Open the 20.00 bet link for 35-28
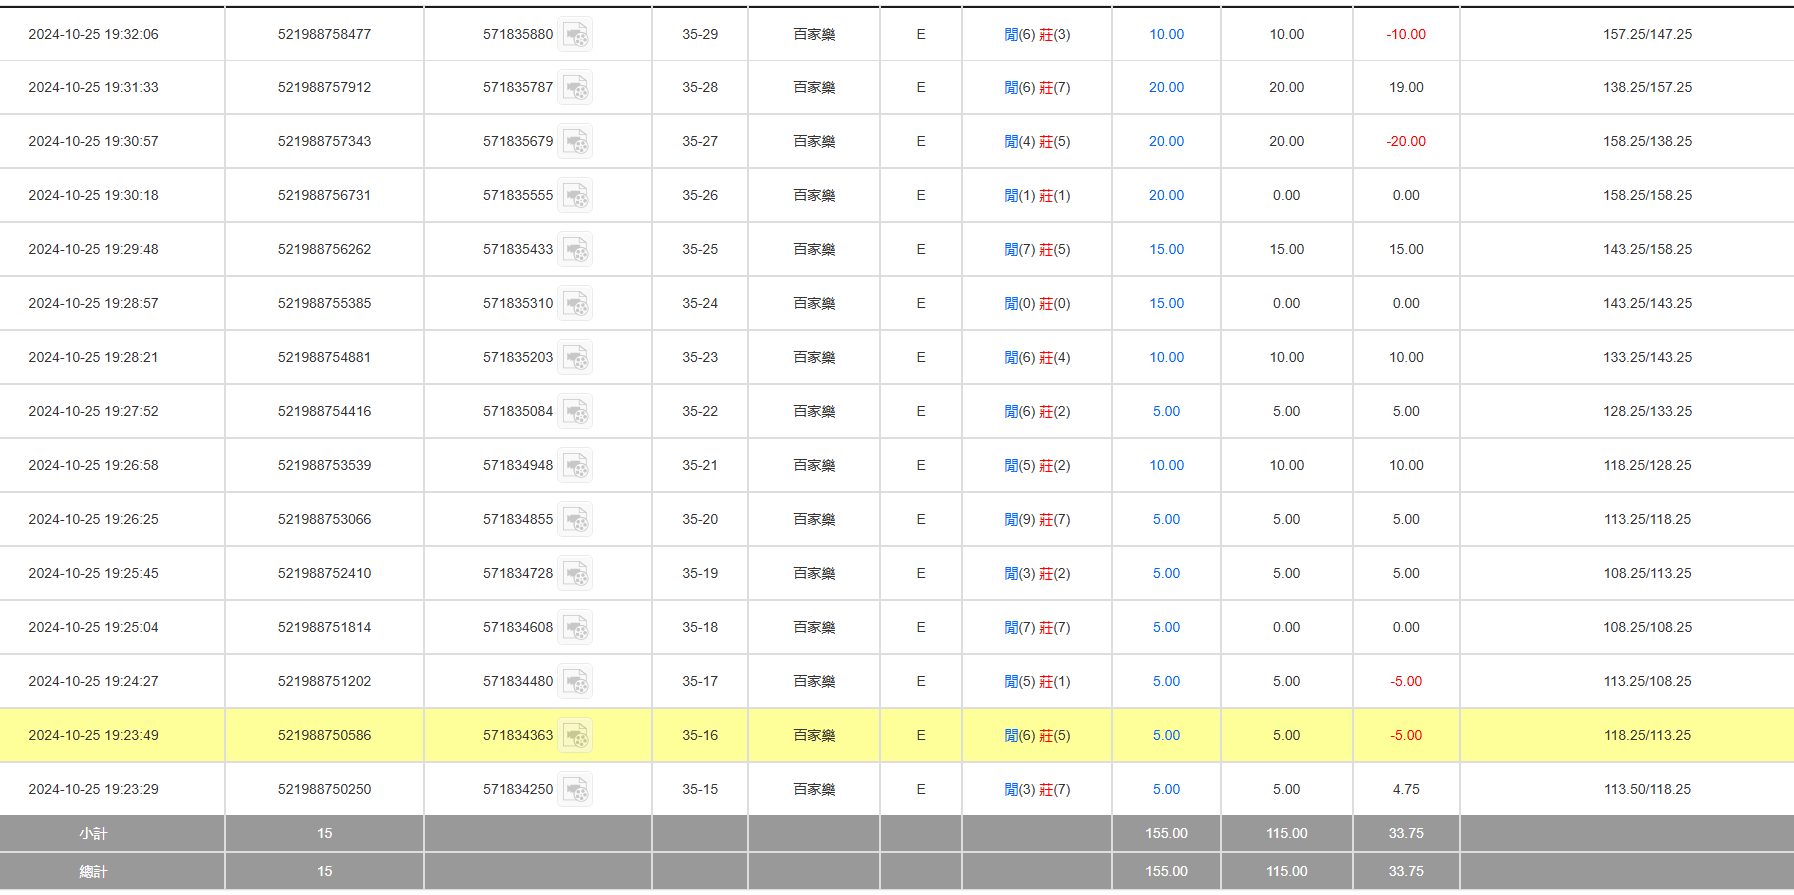Viewport: 1794px width, 895px height. pos(1166,88)
